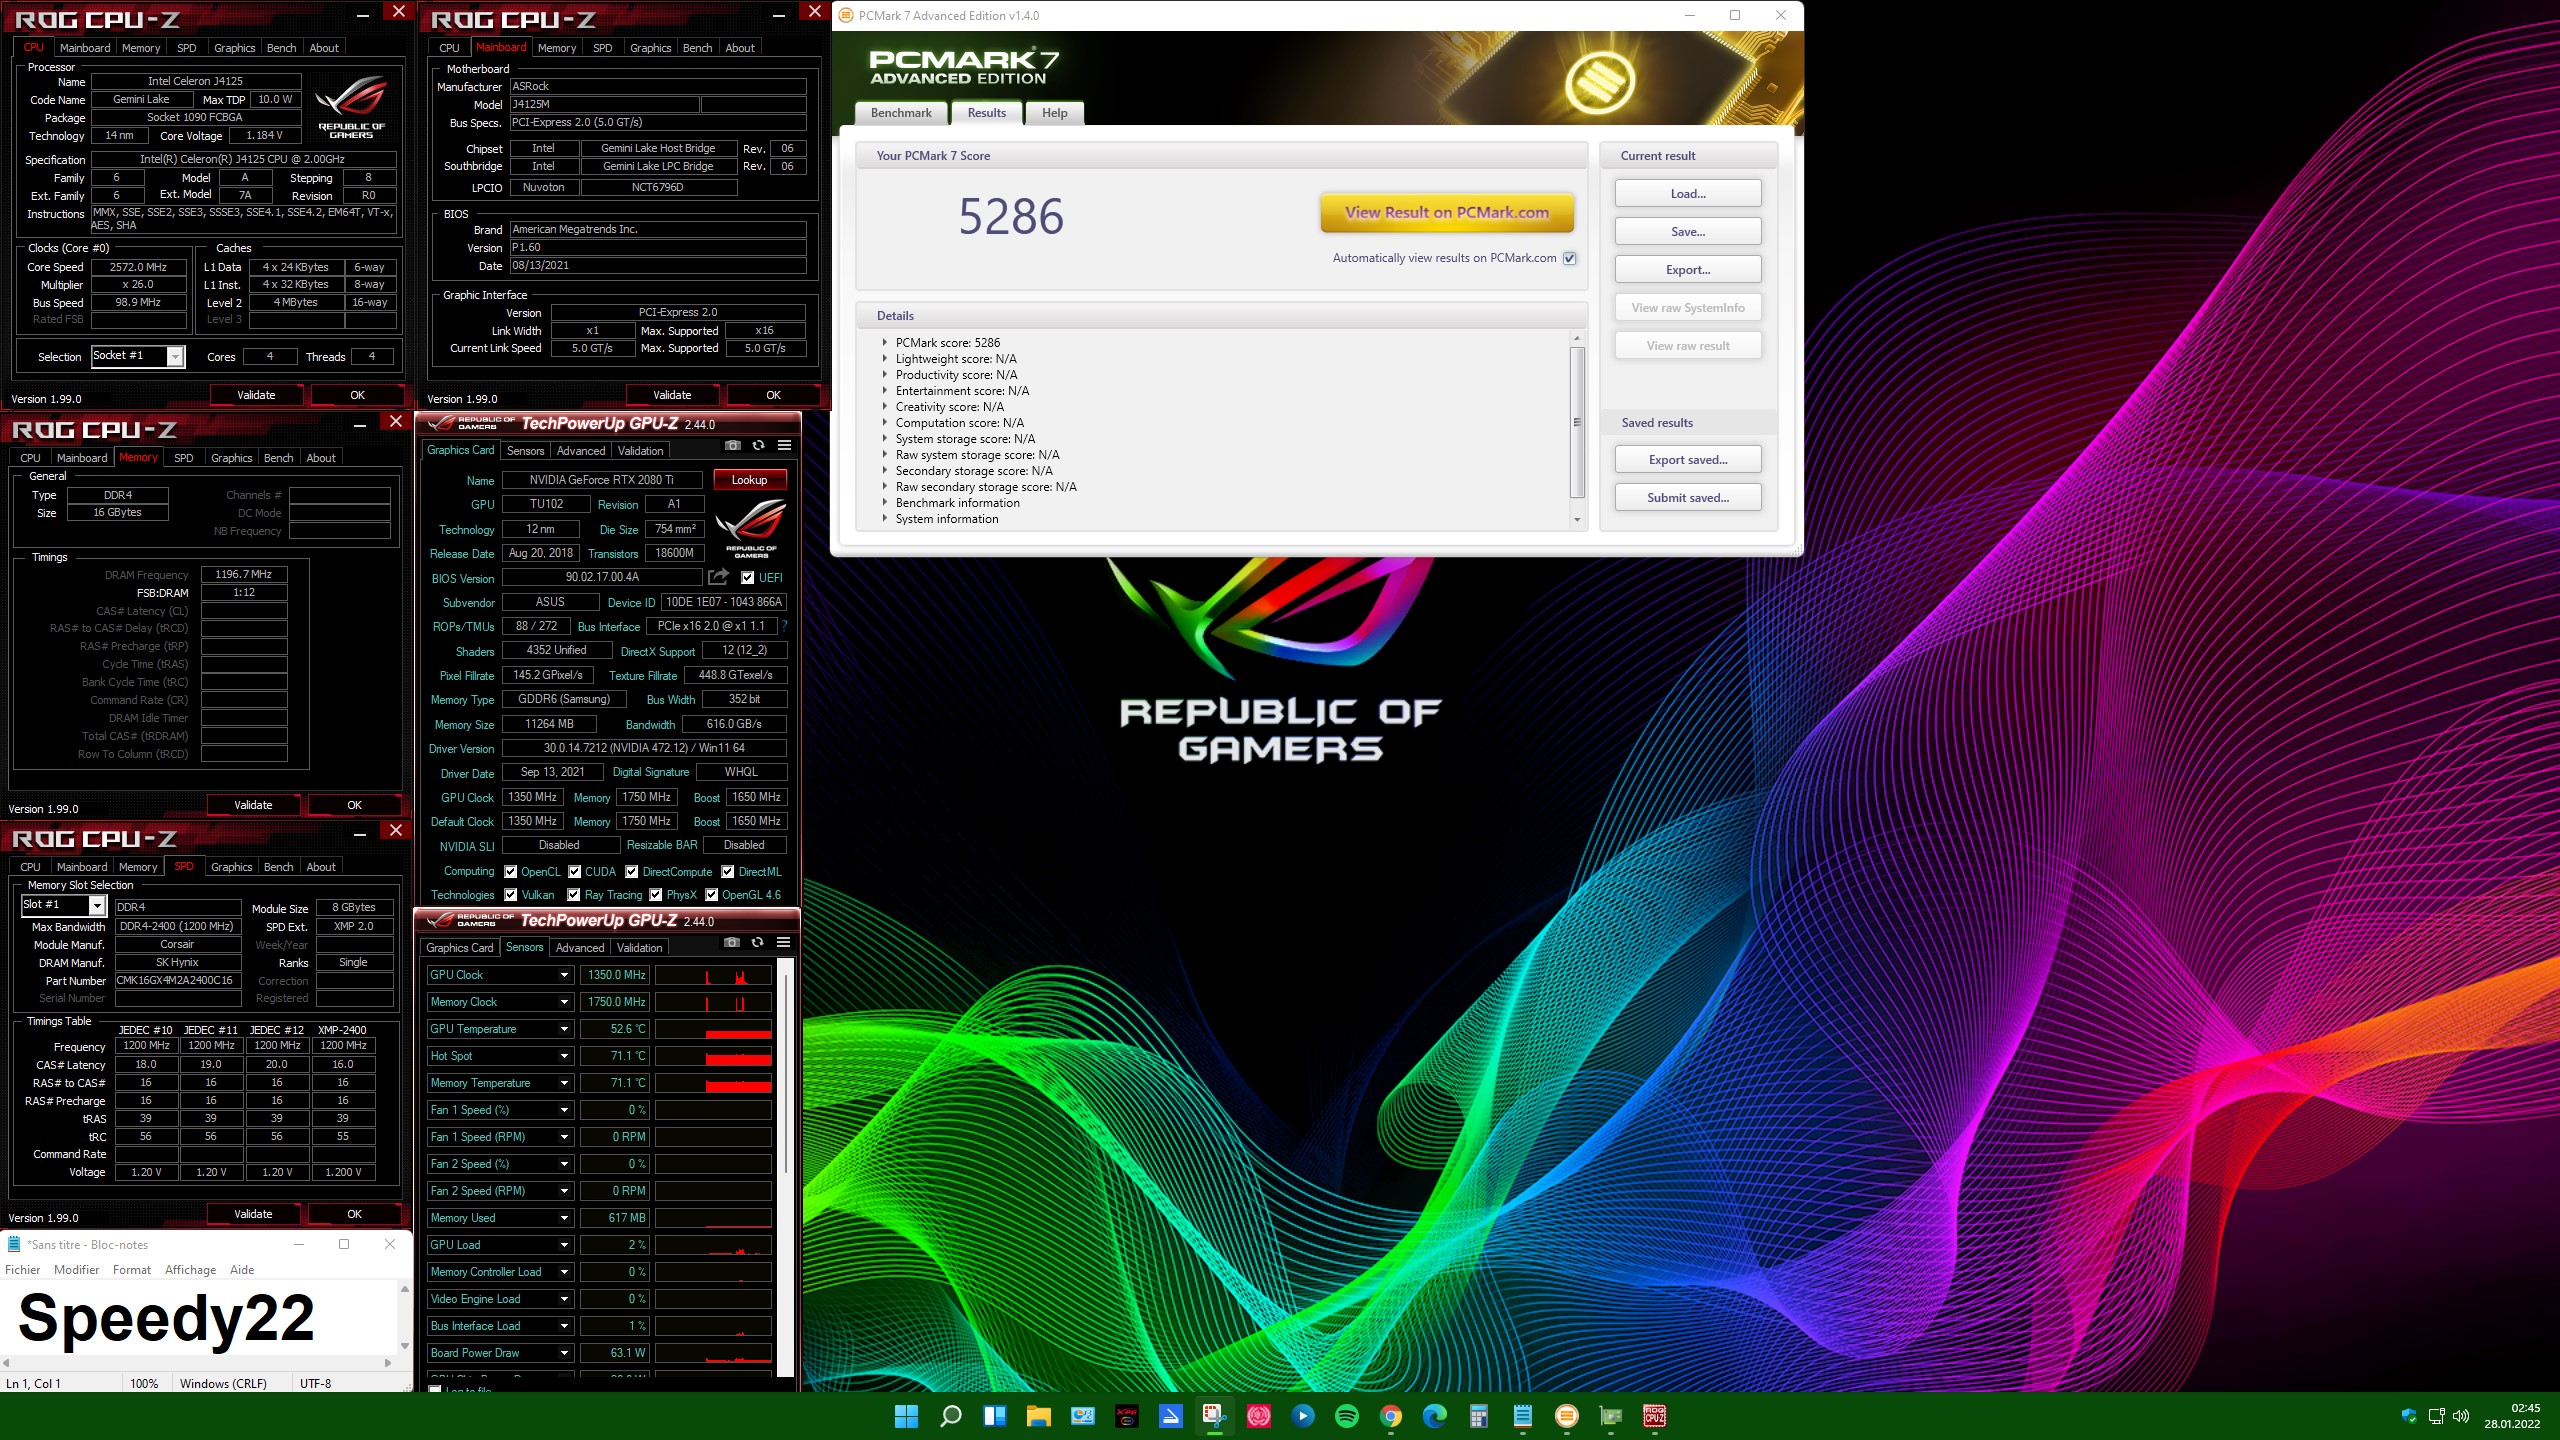Open File Explorer from taskbar
Viewport: 2560px width, 1440px height.
1038,1416
